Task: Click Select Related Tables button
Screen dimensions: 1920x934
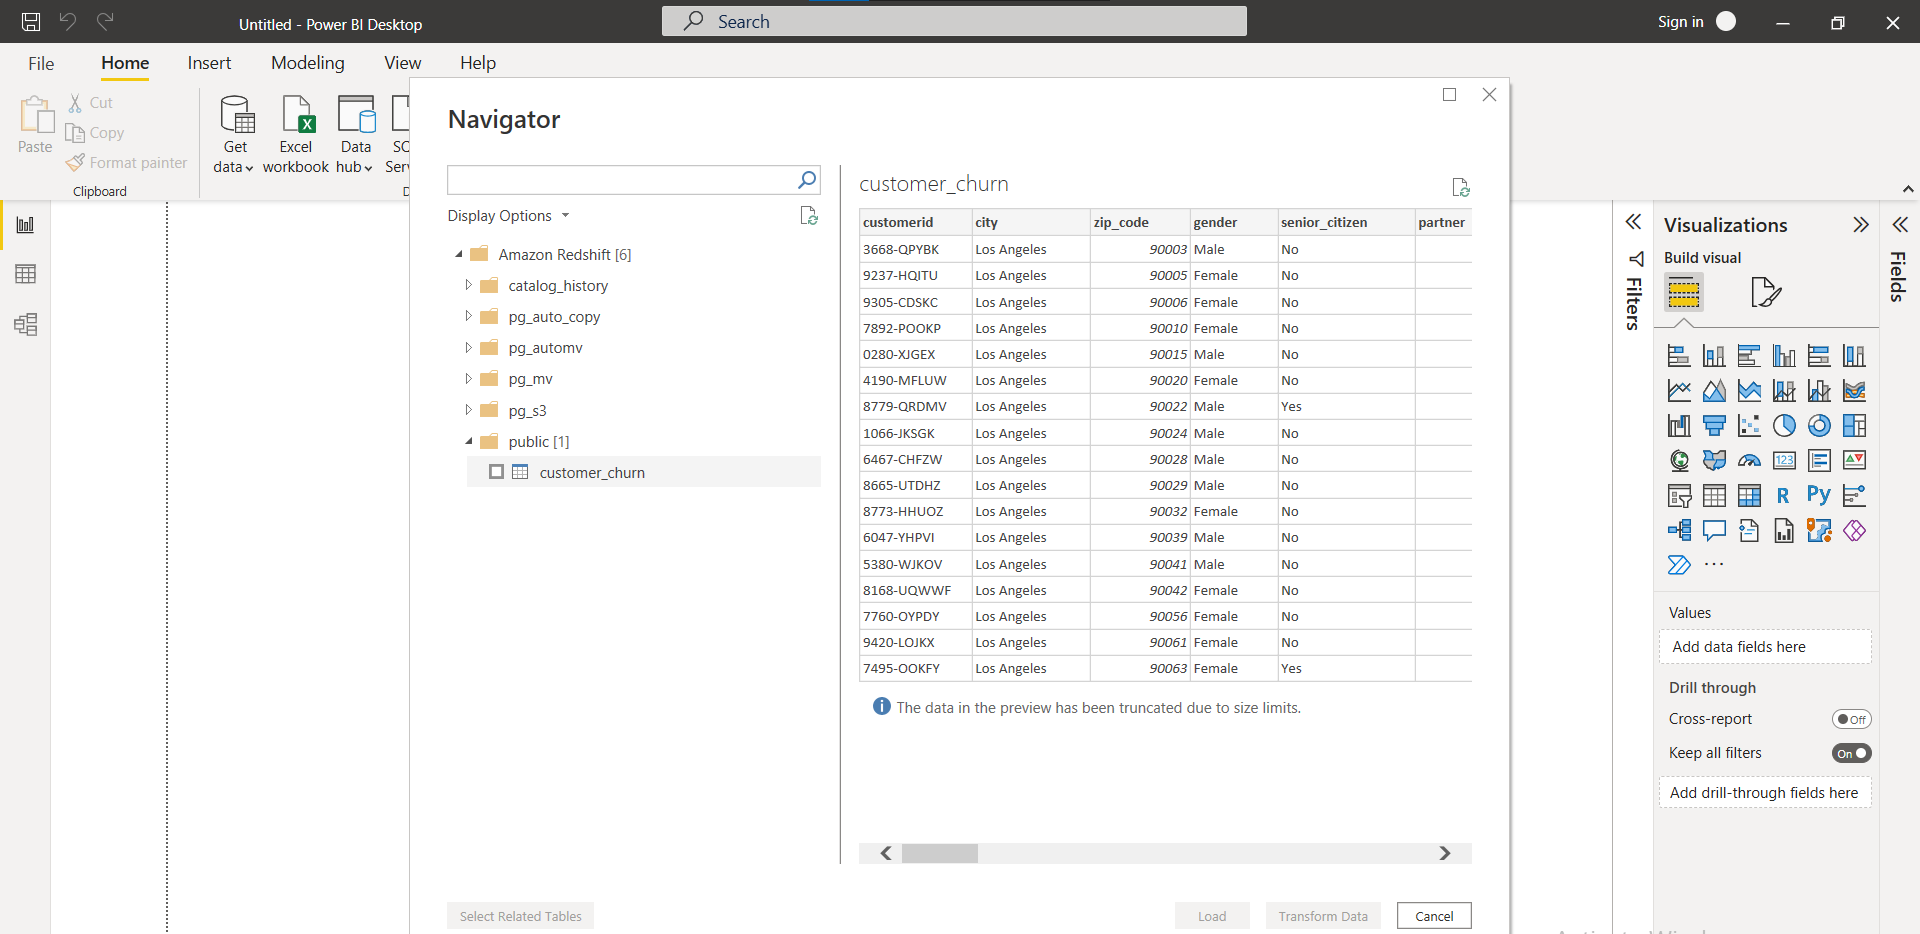Action: pos(520,916)
